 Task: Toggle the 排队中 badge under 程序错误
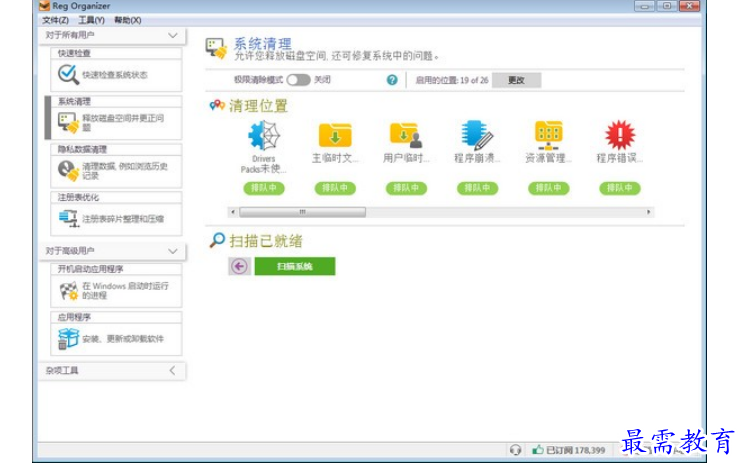point(620,188)
